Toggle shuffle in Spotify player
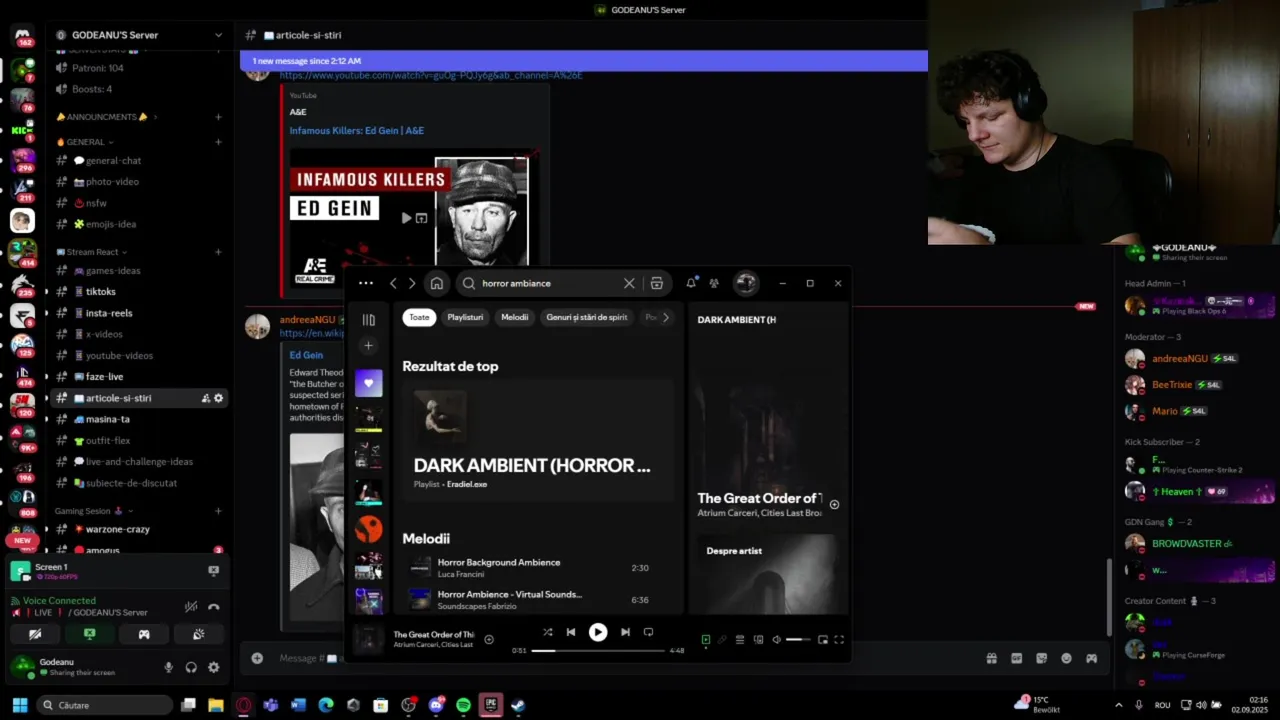This screenshot has width=1280, height=720. [547, 632]
